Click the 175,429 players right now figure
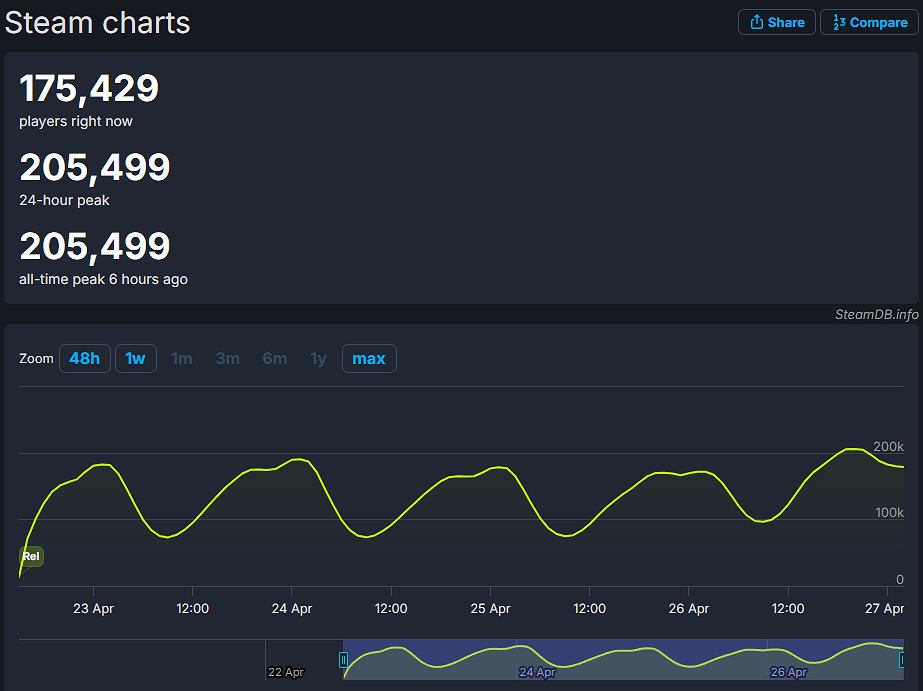Screen dimensions: 923x691 click(89, 89)
